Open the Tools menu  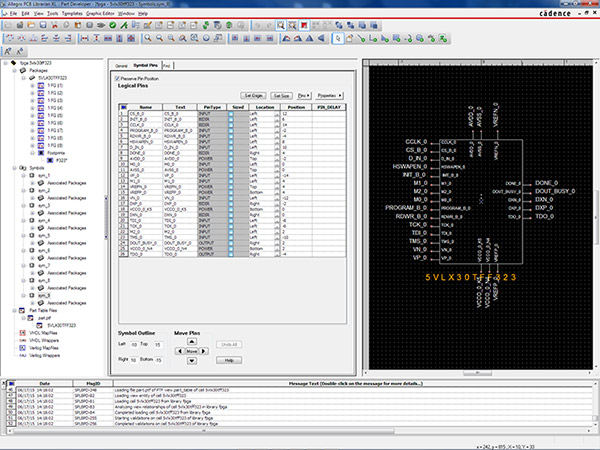tap(52, 13)
